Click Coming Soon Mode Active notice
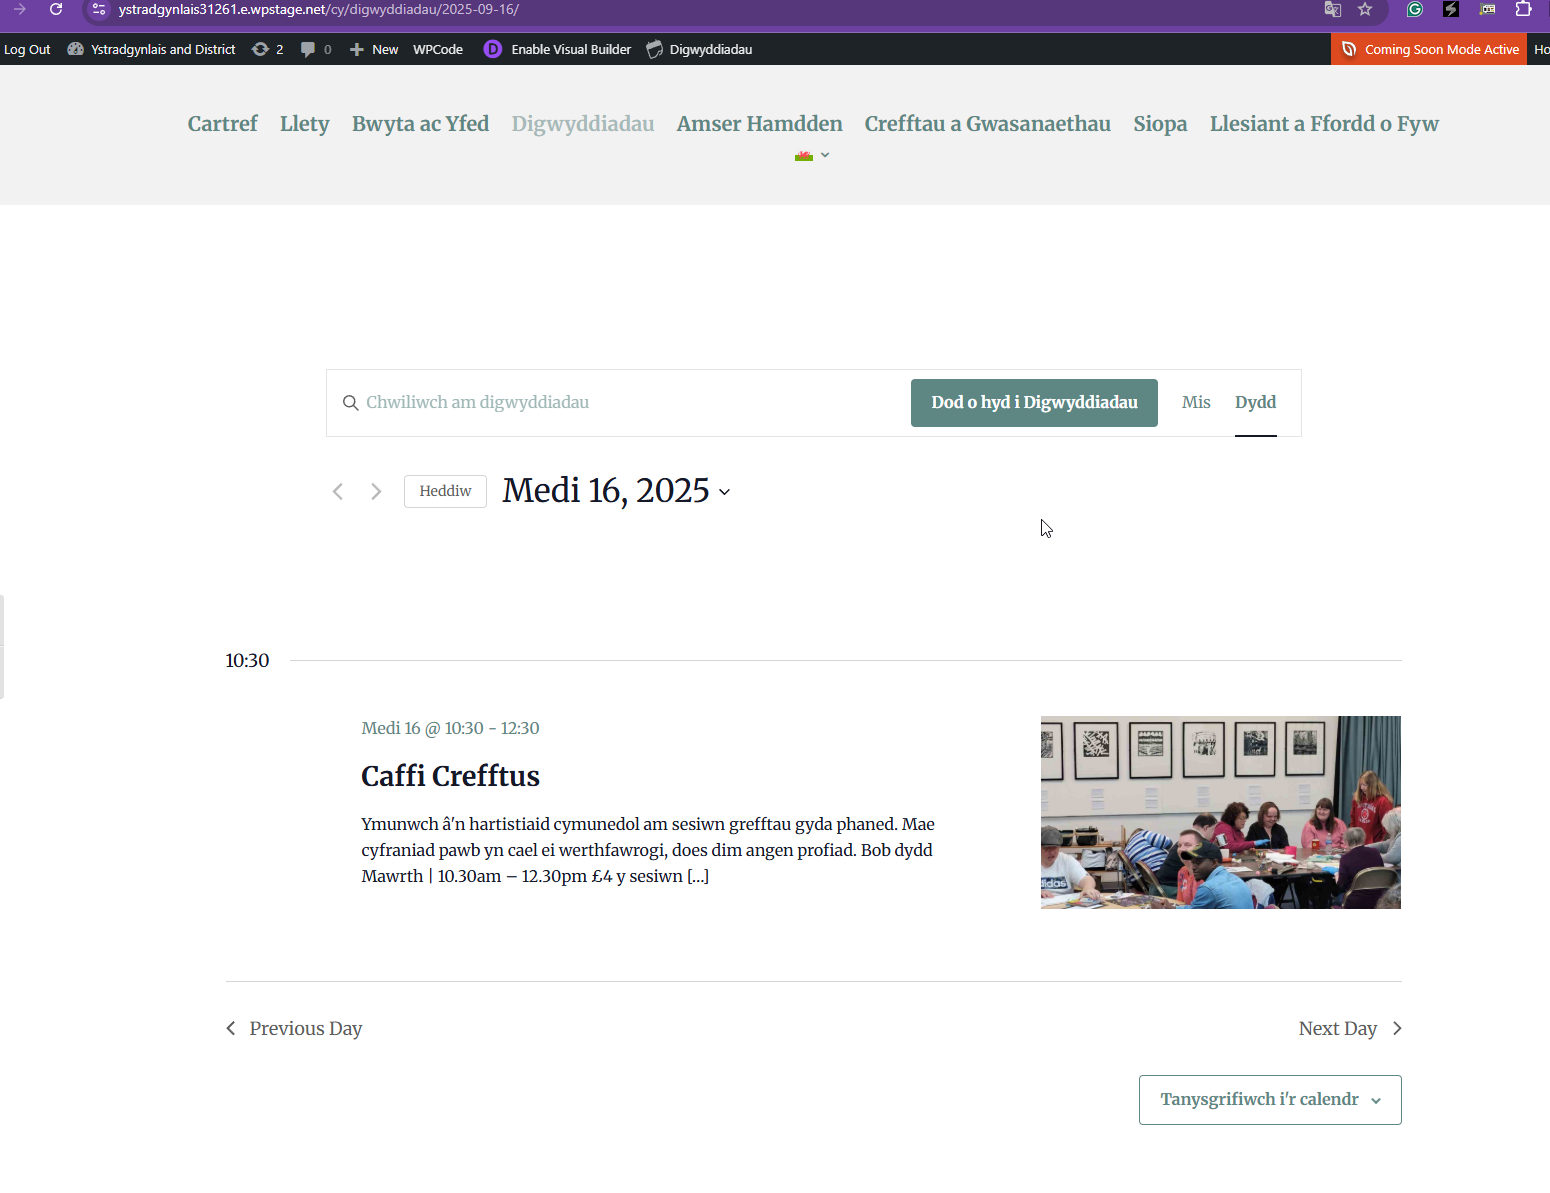This screenshot has width=1550, height=1193. click(x=1429, y=49)
